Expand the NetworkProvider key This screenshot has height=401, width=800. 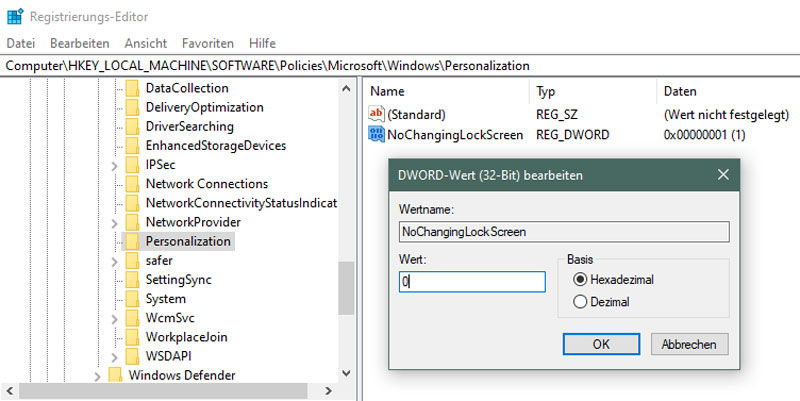click(x=115, y=223)
